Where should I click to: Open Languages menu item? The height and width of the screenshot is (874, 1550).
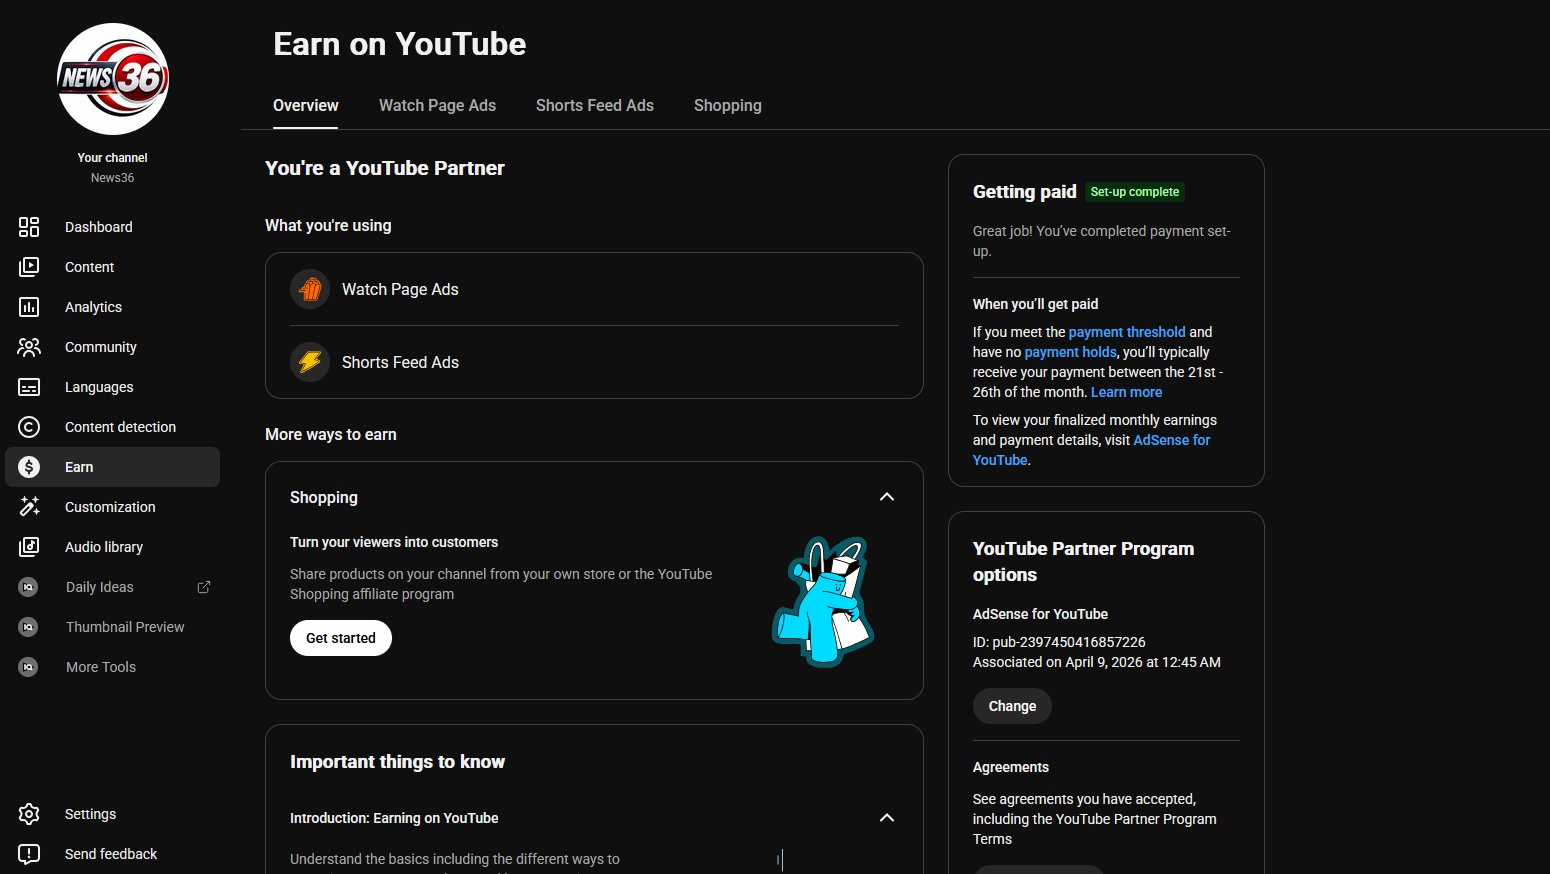click(x=99, y=387)
